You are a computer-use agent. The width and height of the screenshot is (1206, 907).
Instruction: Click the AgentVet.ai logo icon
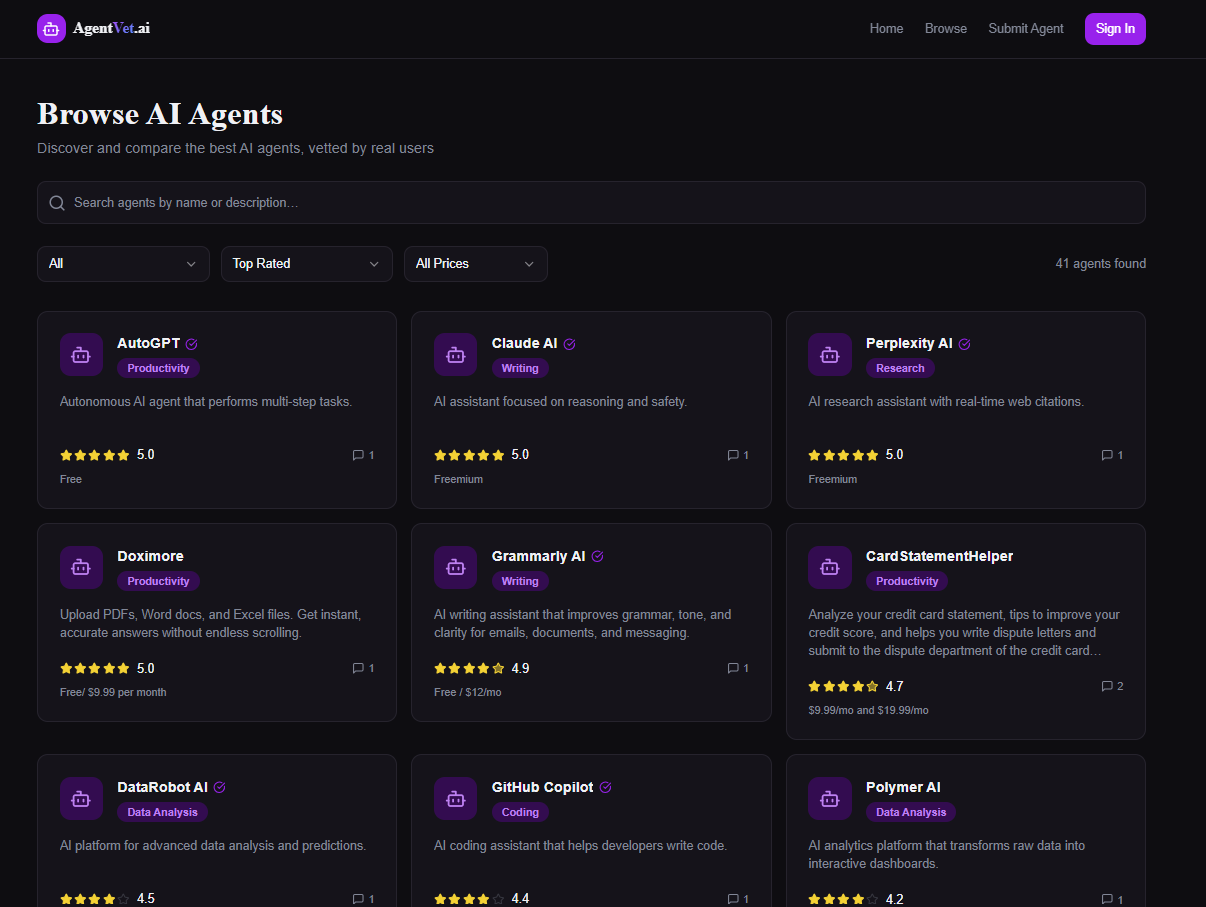51,28
